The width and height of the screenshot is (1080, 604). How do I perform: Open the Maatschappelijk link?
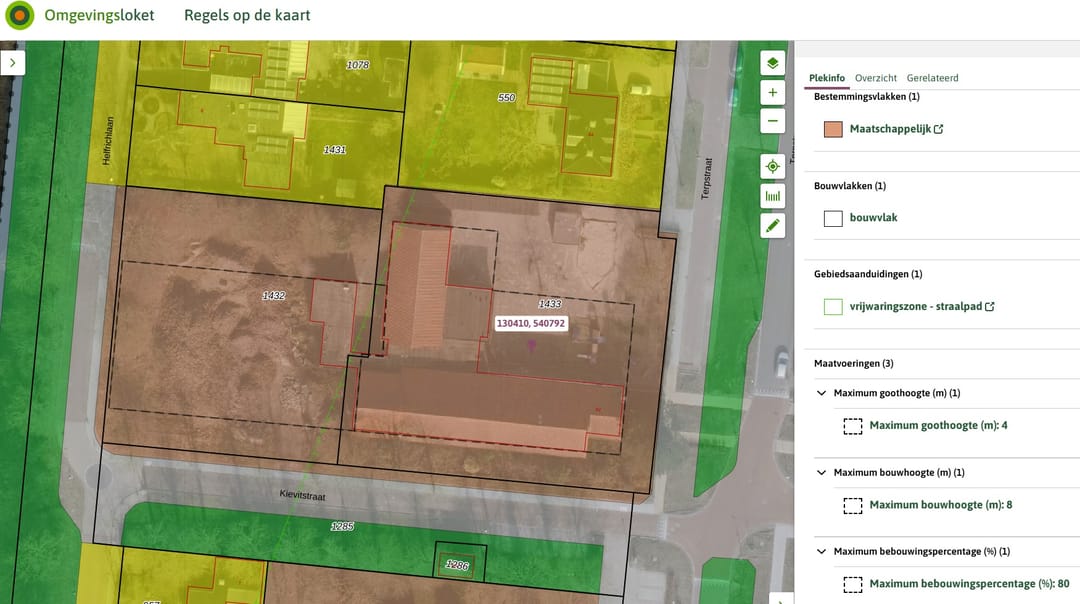point(890,129)
